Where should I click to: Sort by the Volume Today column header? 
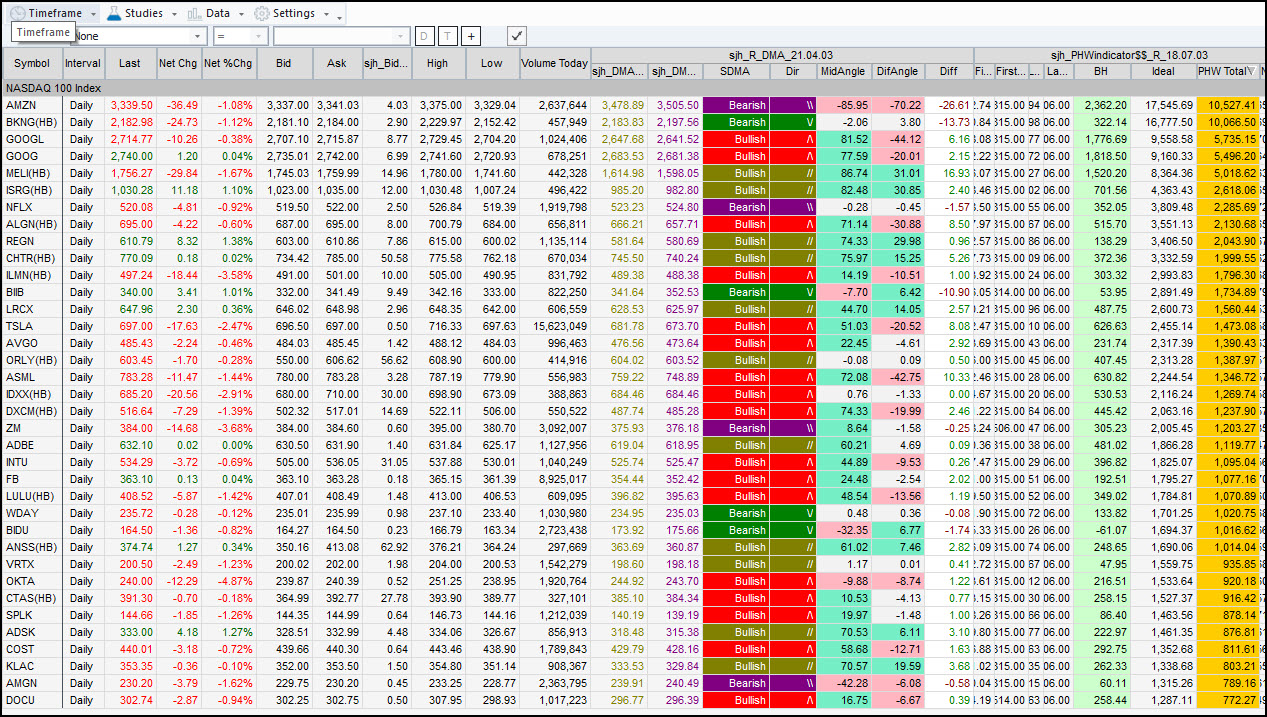click(555, 63)
